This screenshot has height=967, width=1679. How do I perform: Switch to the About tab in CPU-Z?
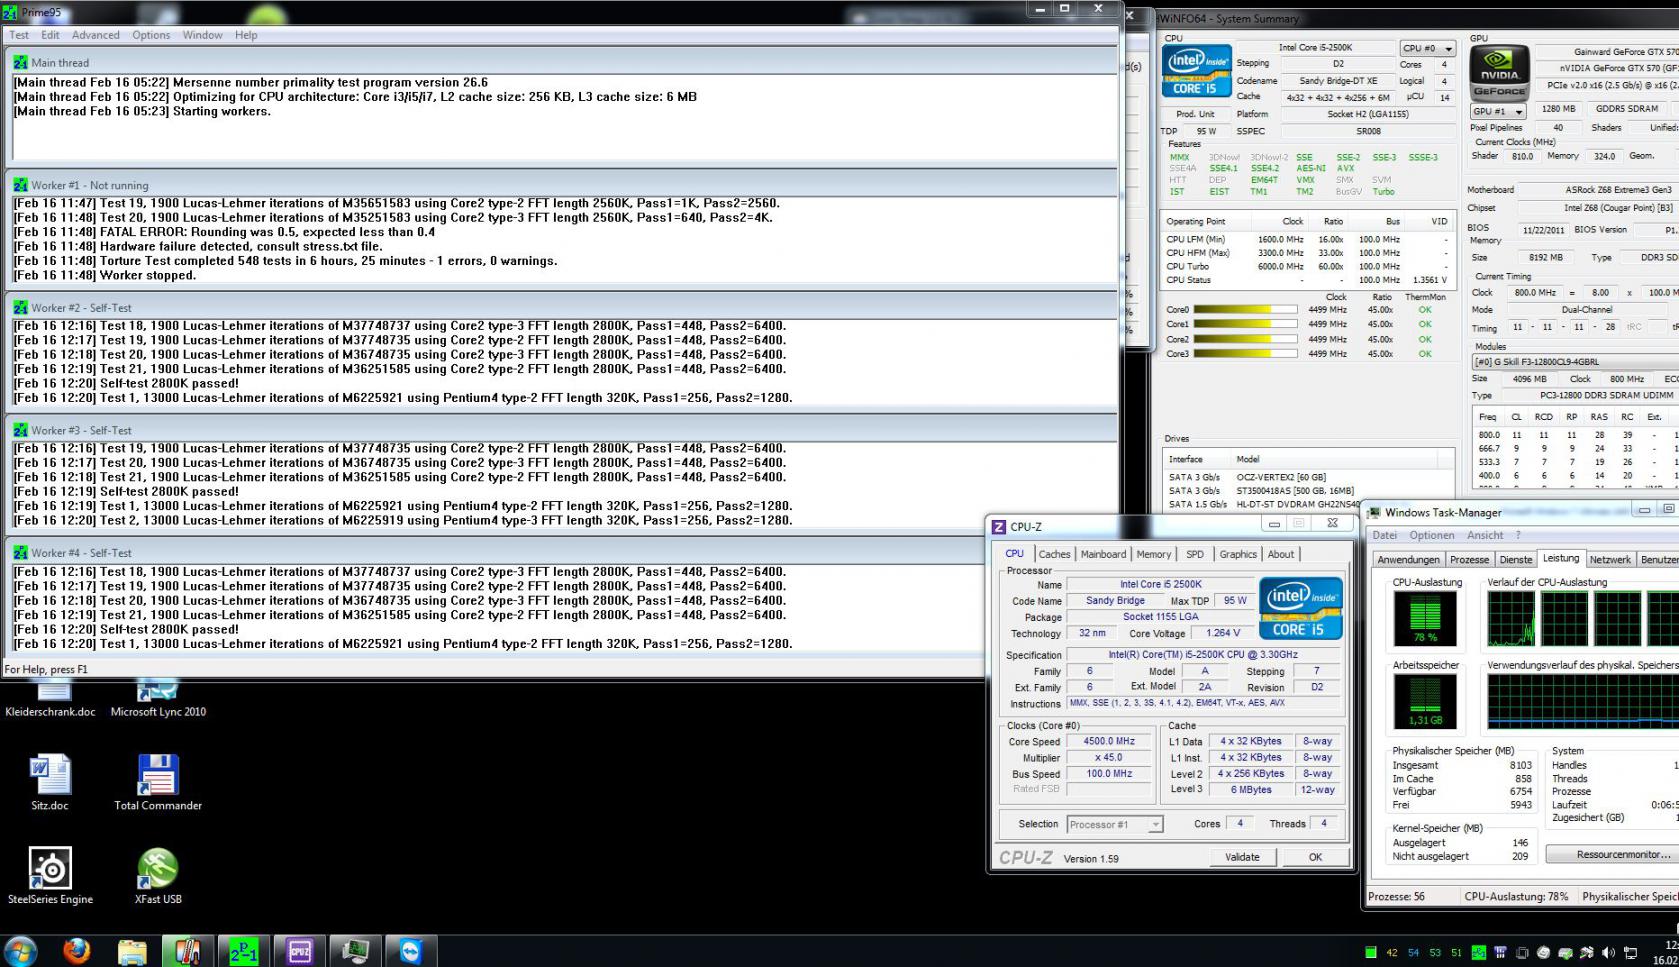[x=1281, y=554]
